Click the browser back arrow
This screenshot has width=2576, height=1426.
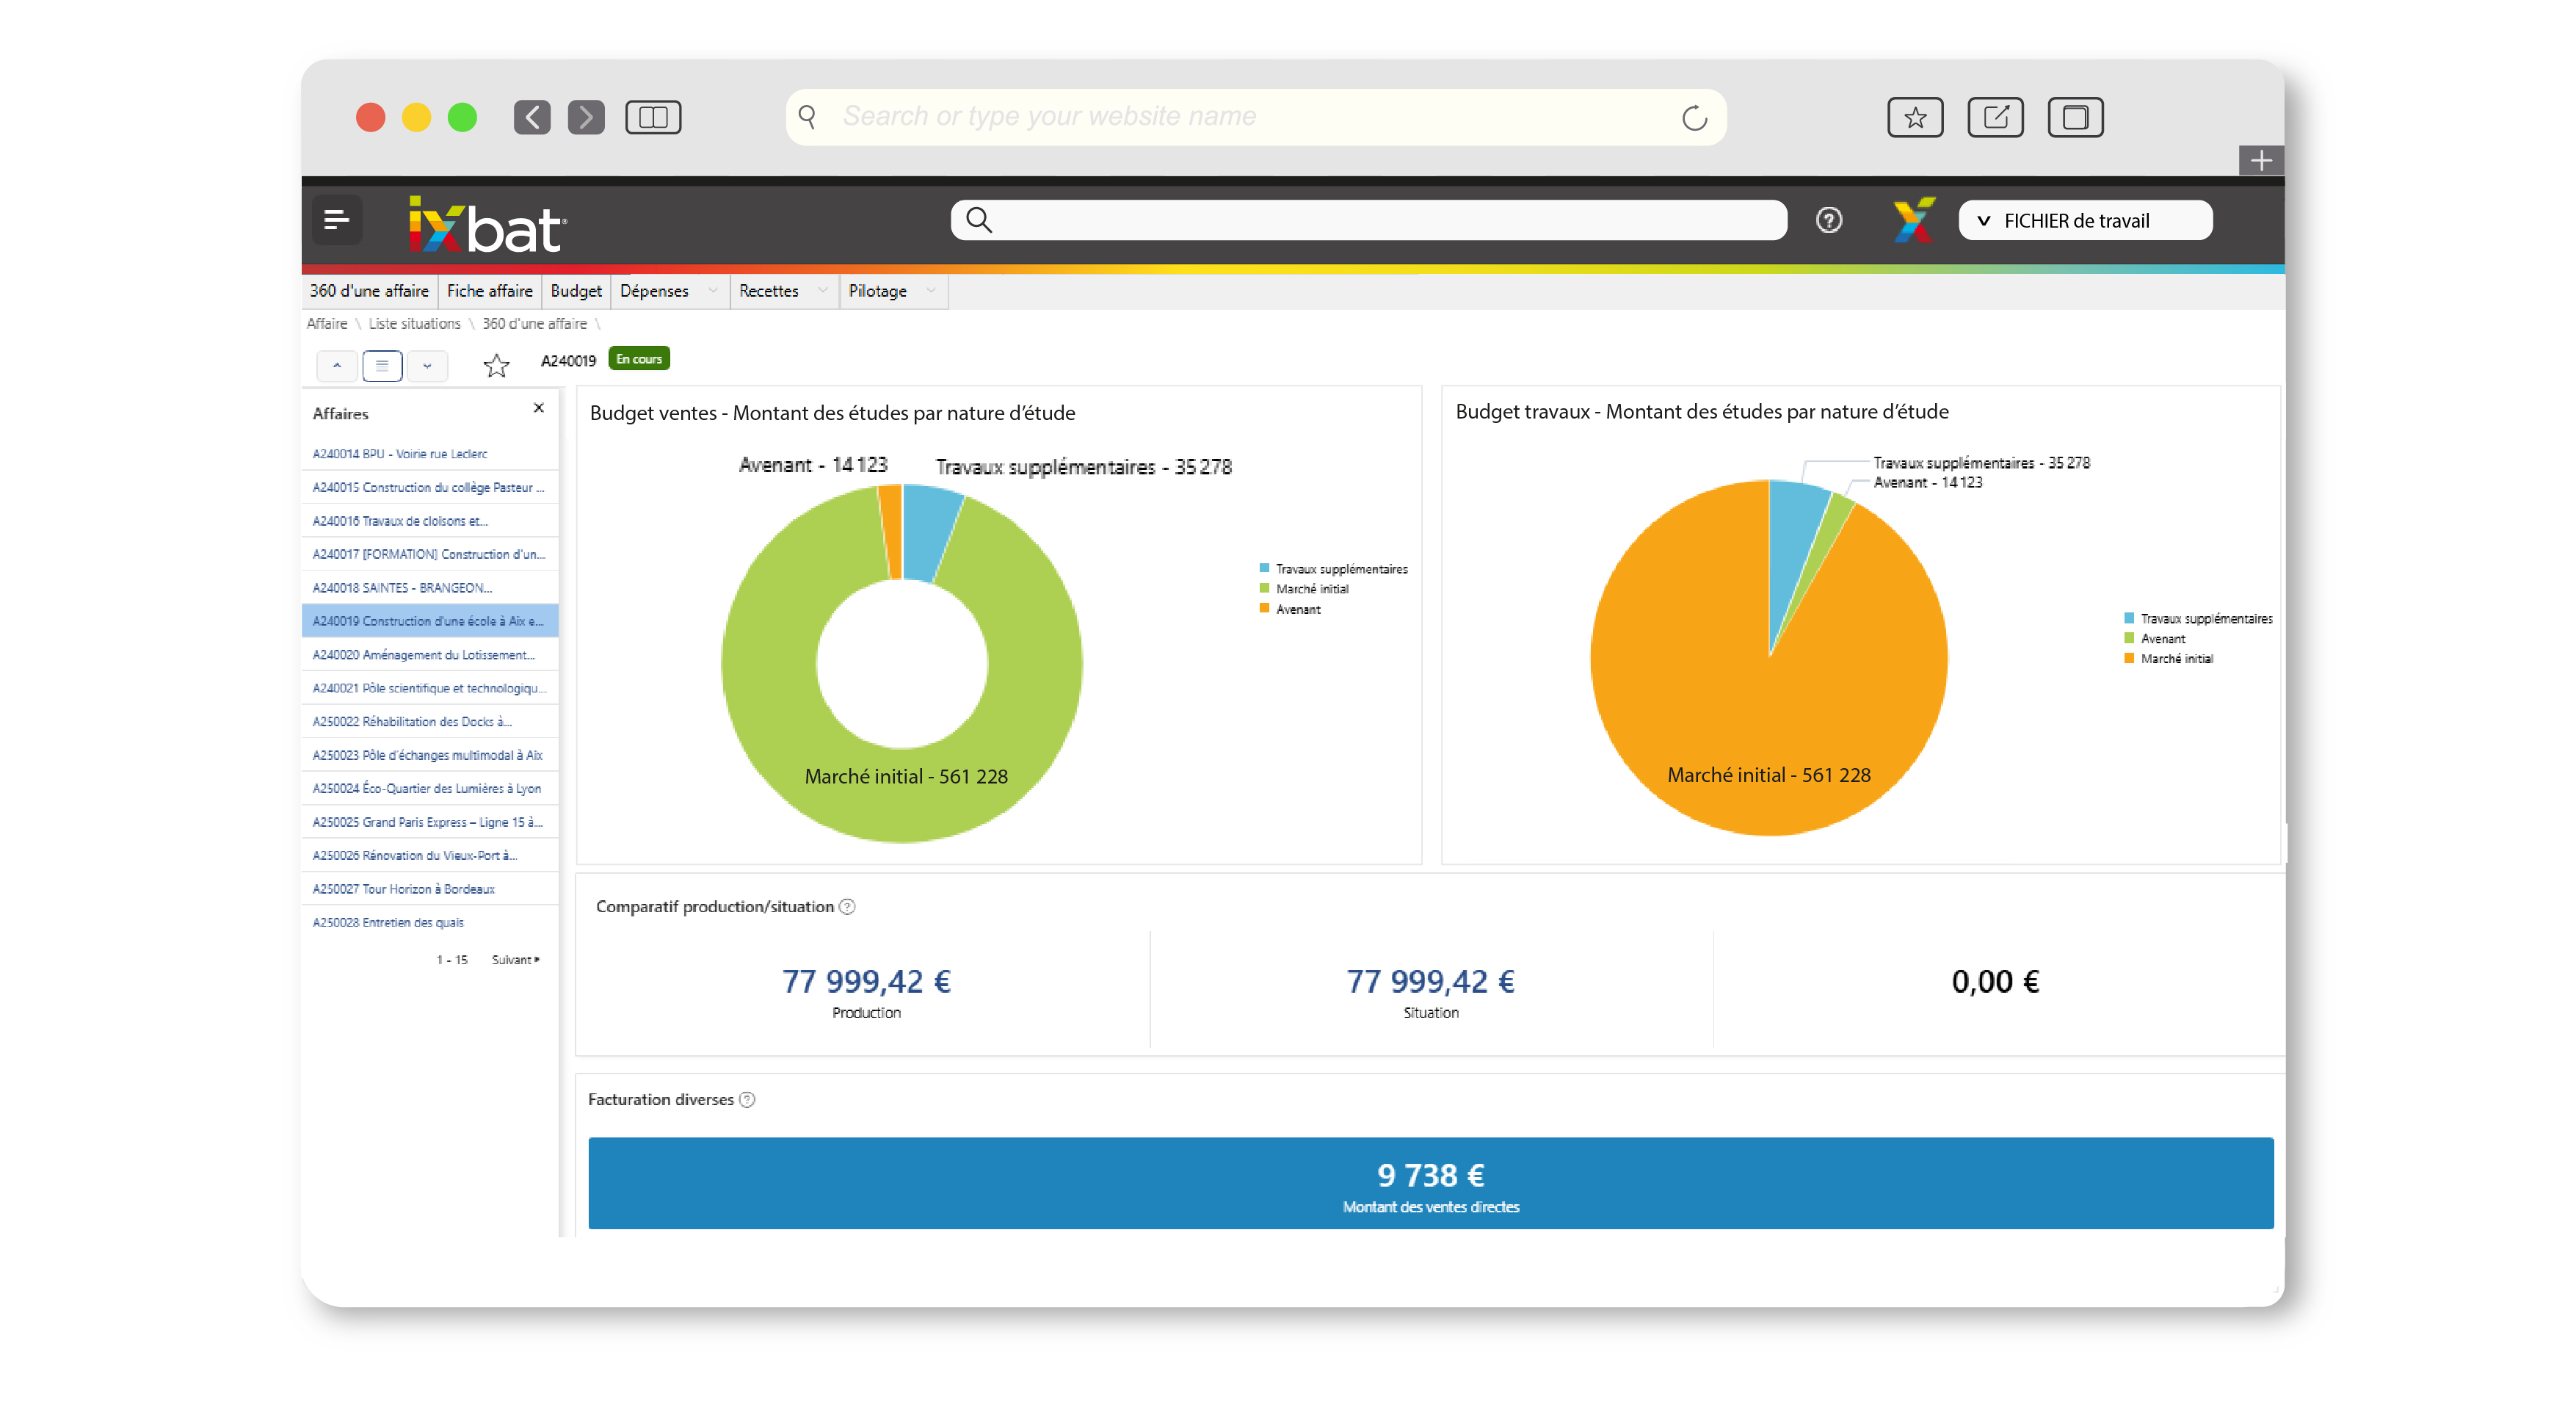(x=532, y=117)
